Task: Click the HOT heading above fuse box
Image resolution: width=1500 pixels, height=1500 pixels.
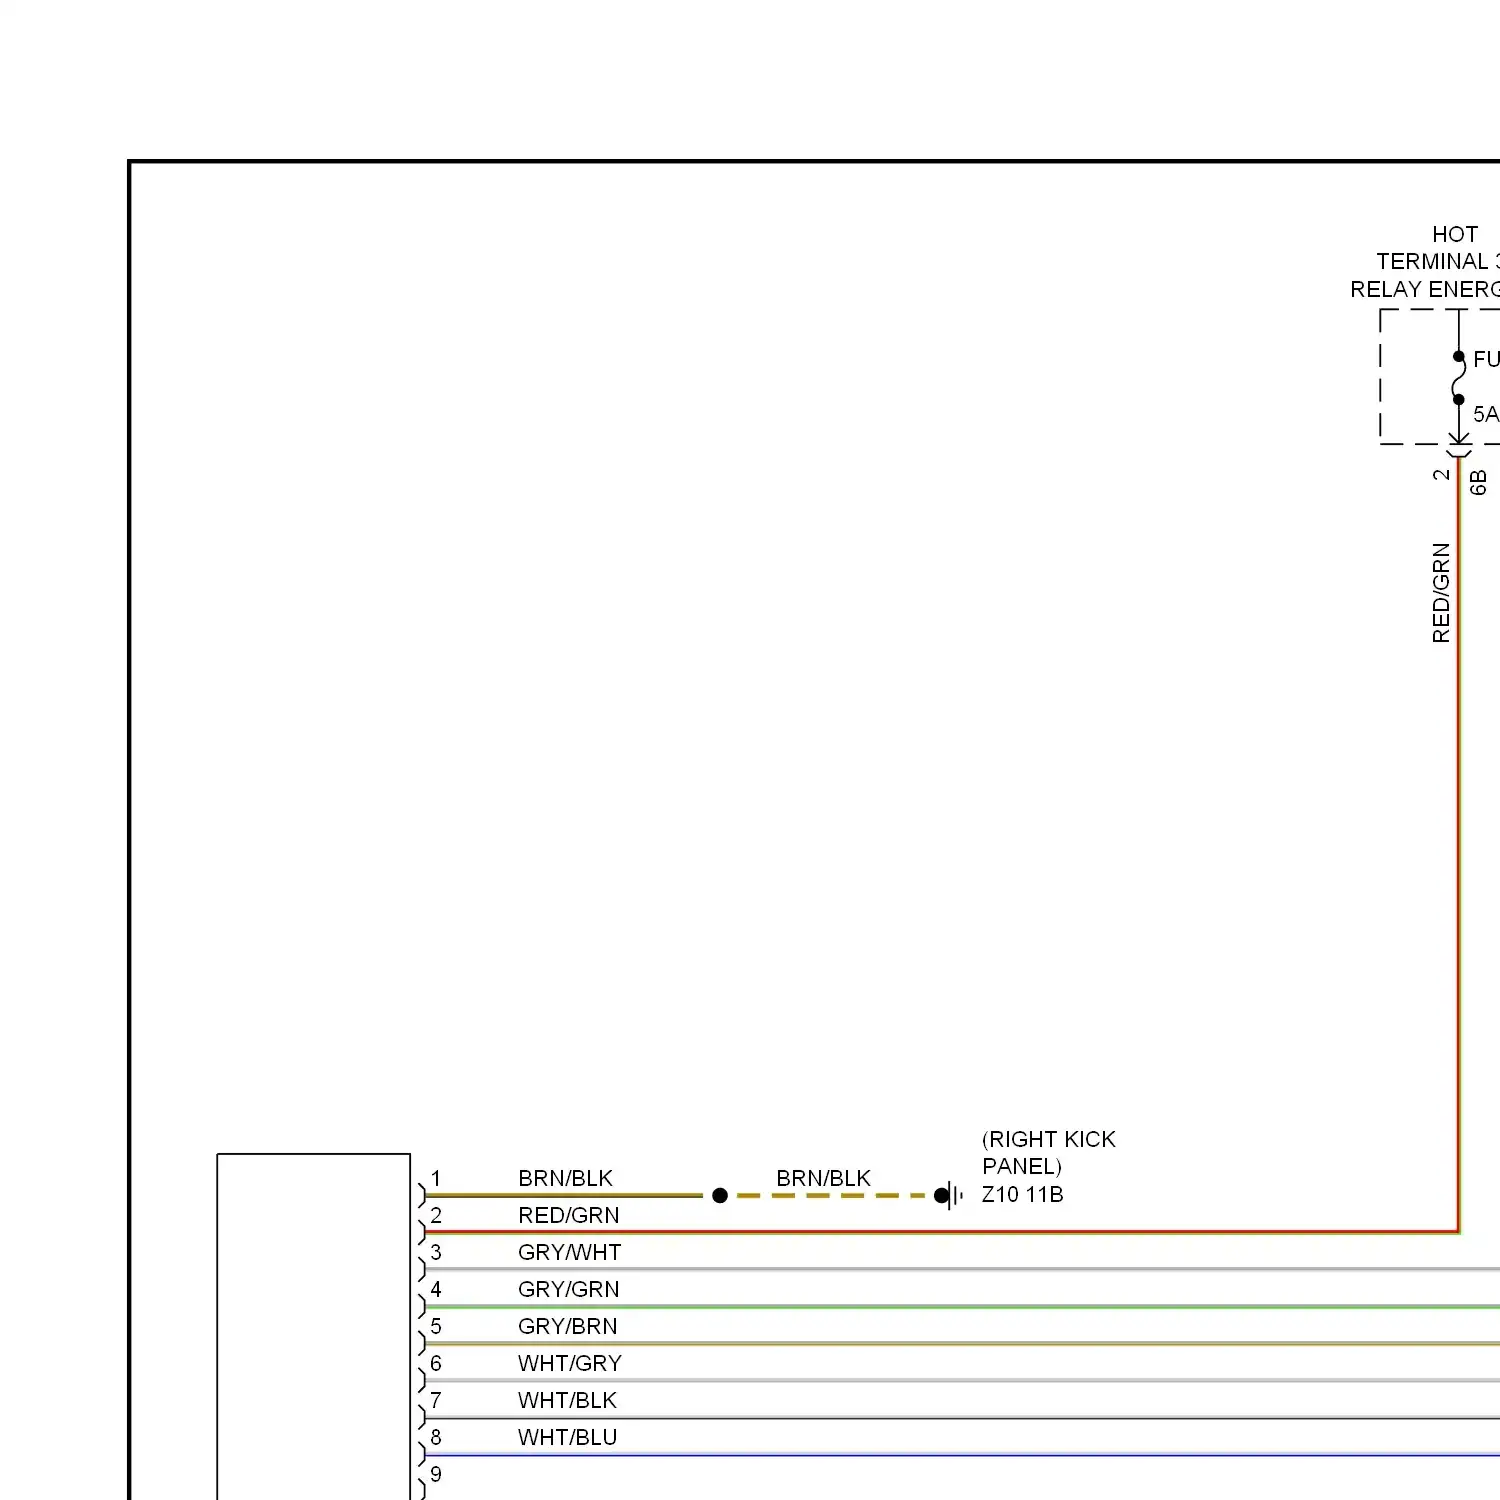Action: pyautogui.click(x=1454, y=234)
